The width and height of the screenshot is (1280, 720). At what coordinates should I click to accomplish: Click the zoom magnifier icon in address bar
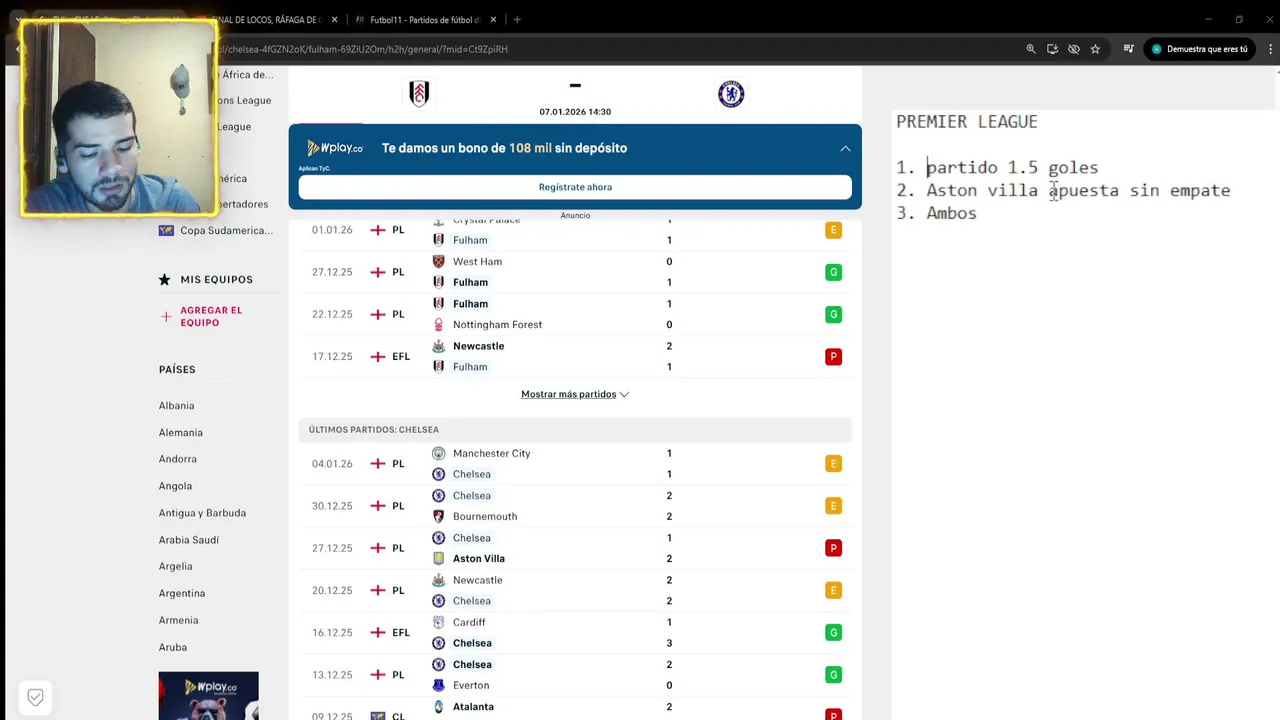1031,49
